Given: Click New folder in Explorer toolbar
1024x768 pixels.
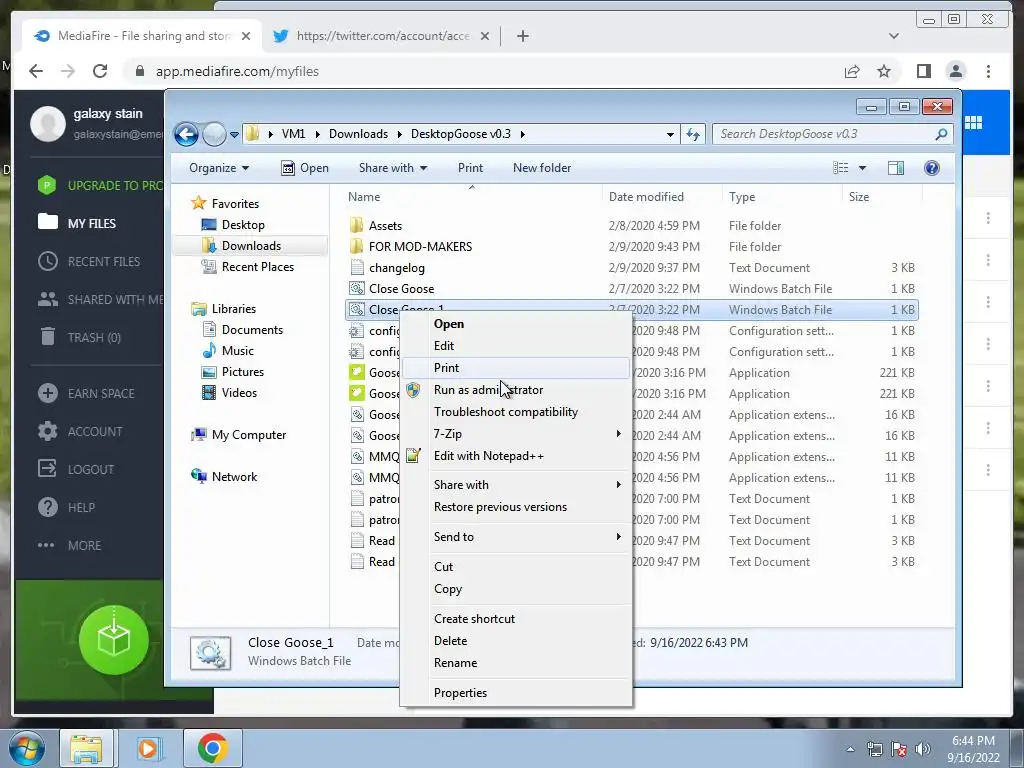Looking at the screenshot, I should [542, 168].
